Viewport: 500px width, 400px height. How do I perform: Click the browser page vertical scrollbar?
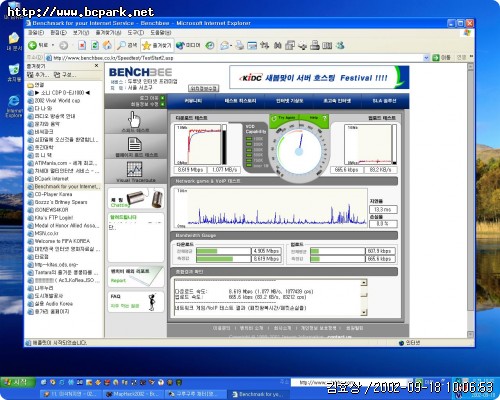click(470, 200)
